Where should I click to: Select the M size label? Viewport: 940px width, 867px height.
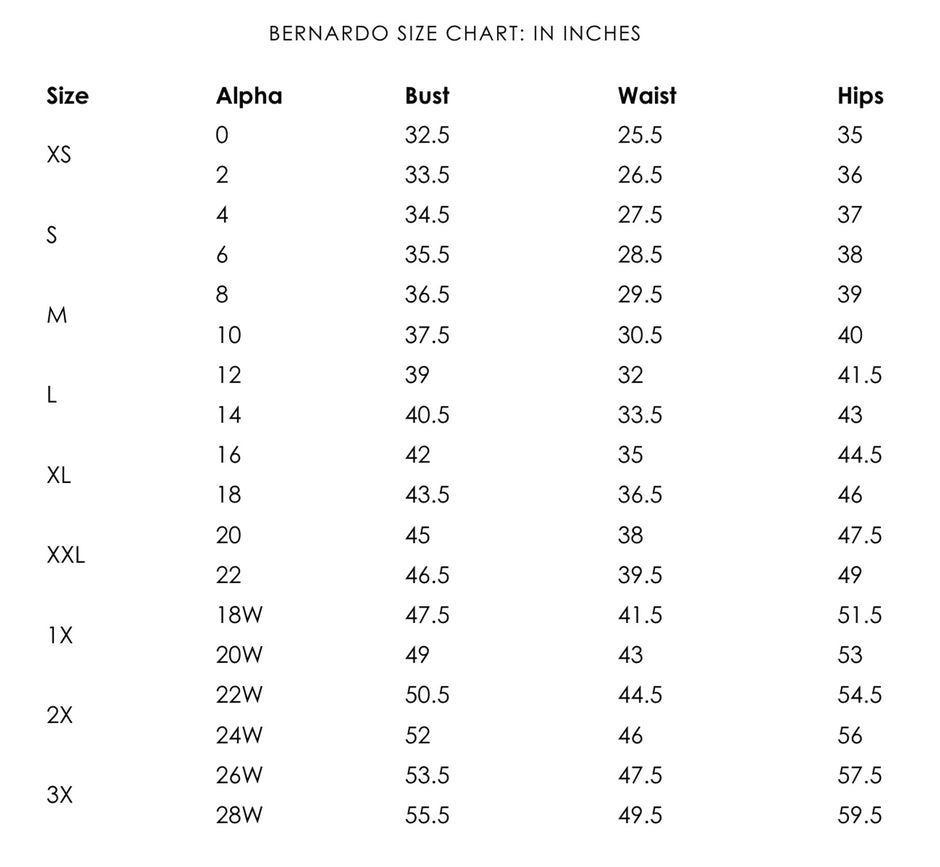(x=57, y=315)
